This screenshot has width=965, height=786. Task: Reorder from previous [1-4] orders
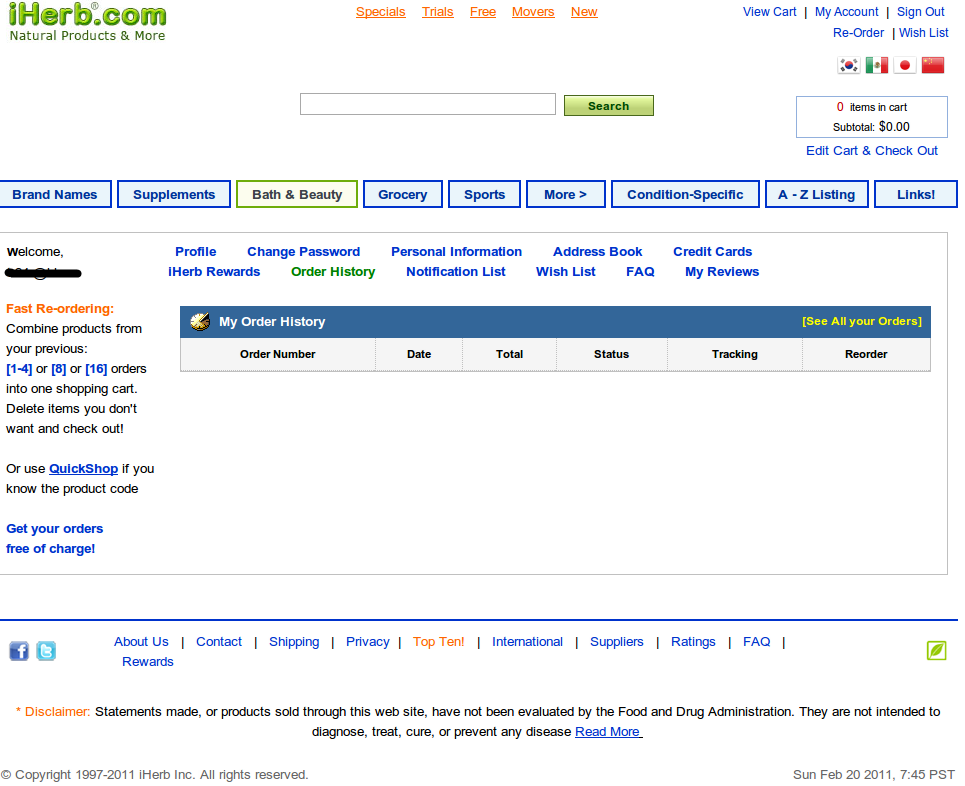pos(19,369)
